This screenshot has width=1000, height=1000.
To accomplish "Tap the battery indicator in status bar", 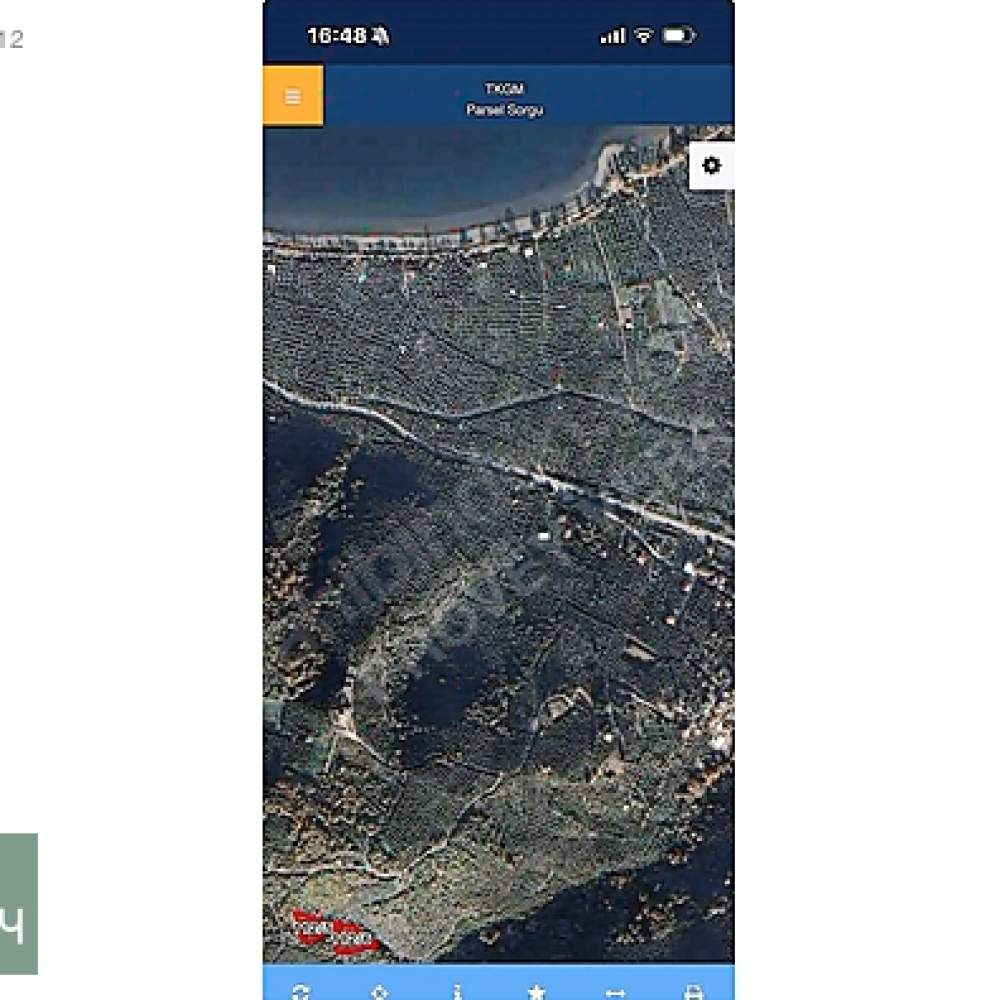I will tap(679, 35).
